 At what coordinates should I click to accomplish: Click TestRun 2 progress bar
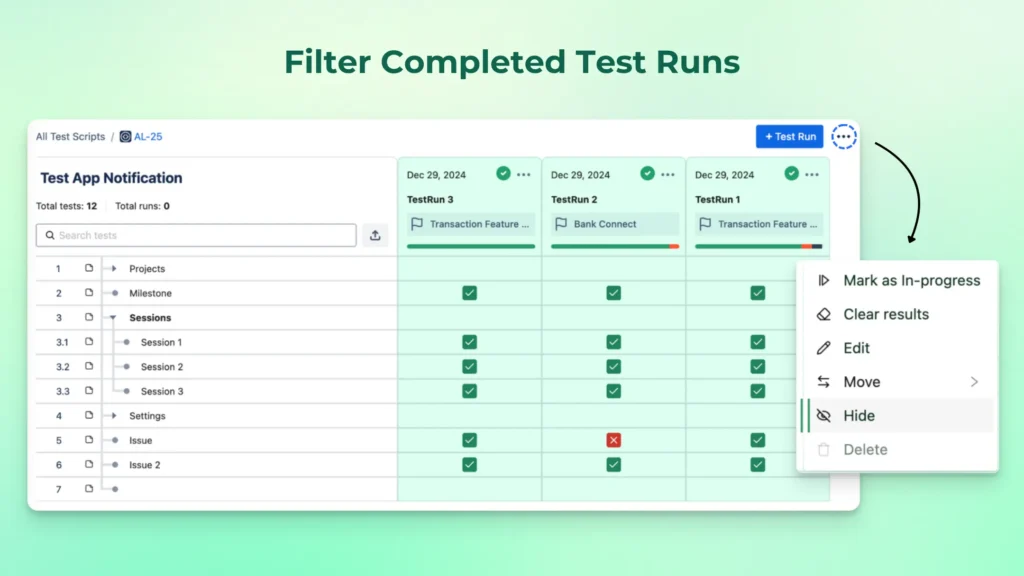[615, 246]
